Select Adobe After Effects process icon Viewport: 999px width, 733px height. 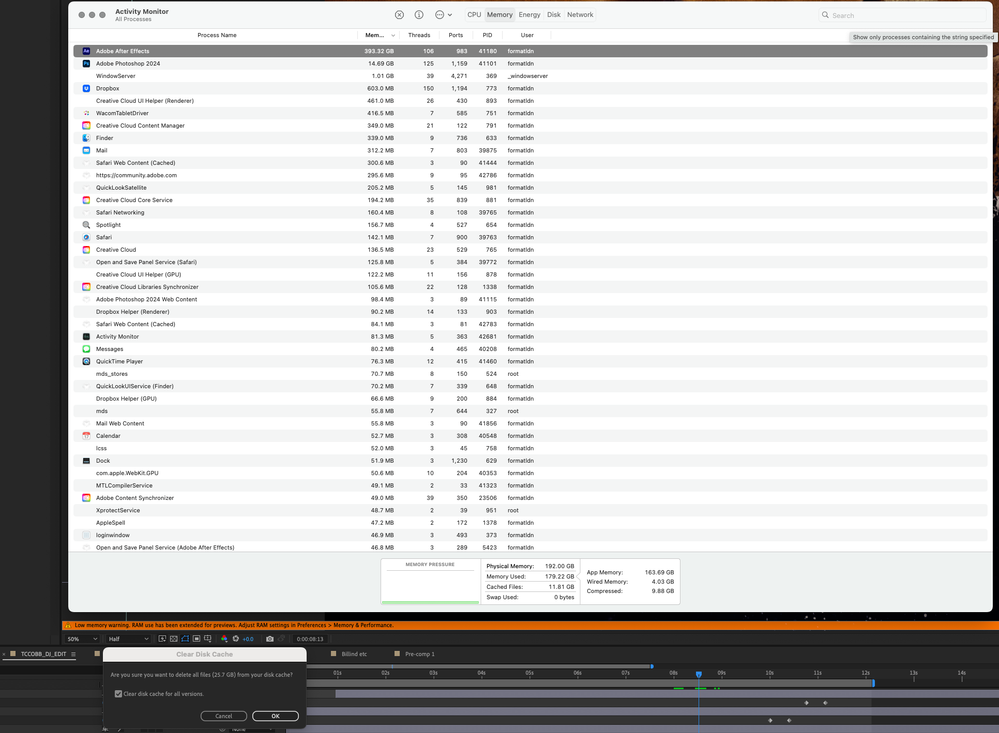tap(86, 51)
